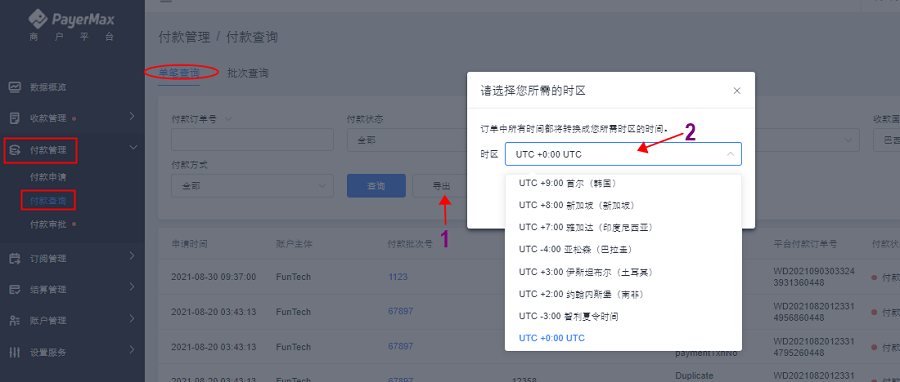Select highlighted UTC +0:00 UTC list option
The width and height of the screenshot is (900, 382).
623,338
